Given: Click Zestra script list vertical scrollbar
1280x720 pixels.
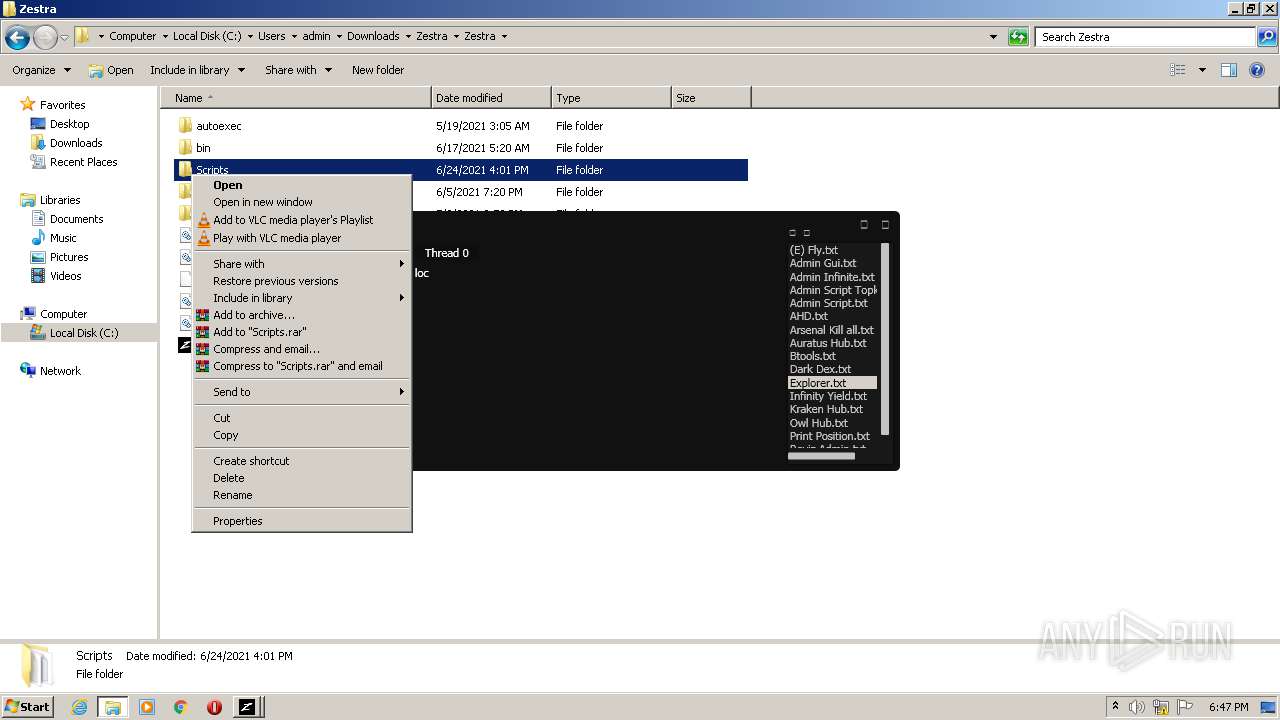Looking at the screenshot, I should (885, 340).
